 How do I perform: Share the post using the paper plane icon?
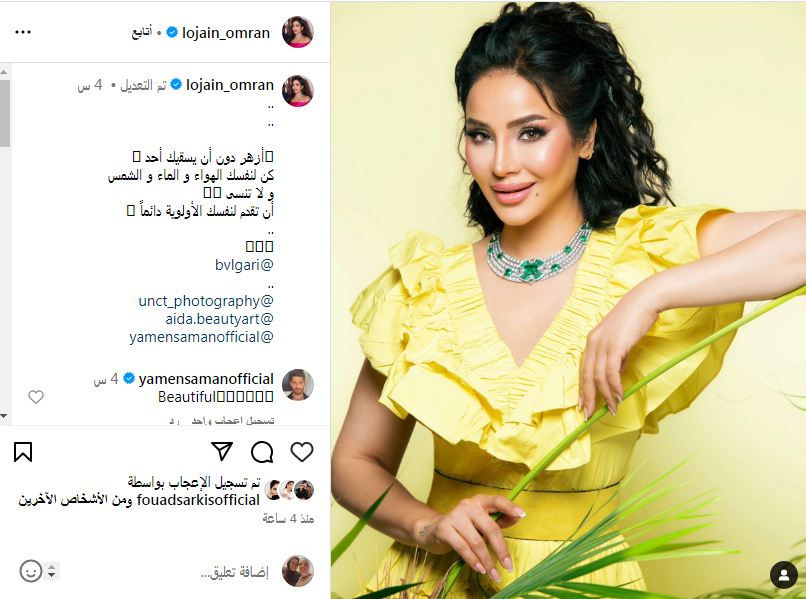pyautogui.click(x=222, y=451)
